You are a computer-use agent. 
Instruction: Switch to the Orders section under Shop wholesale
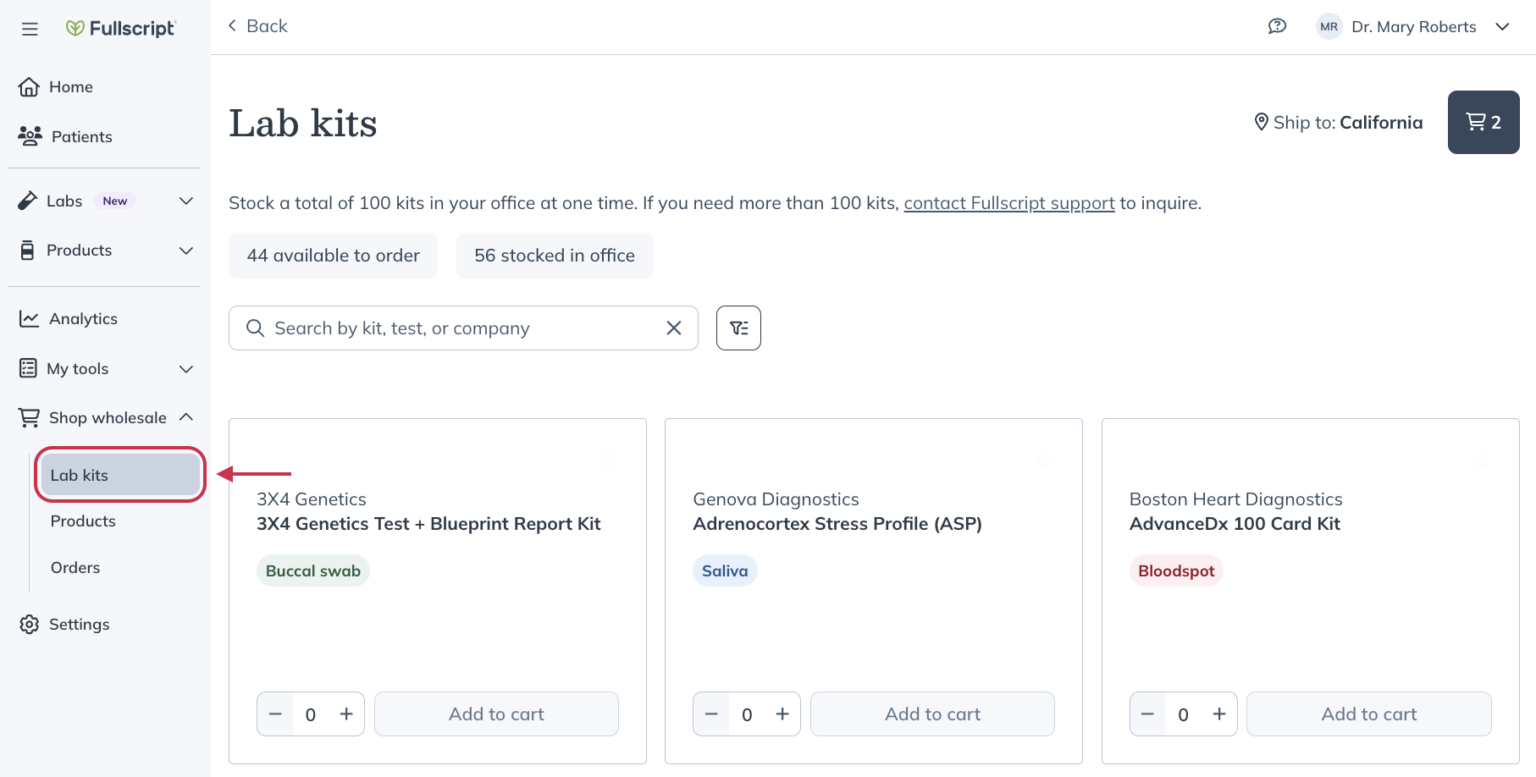75,567
